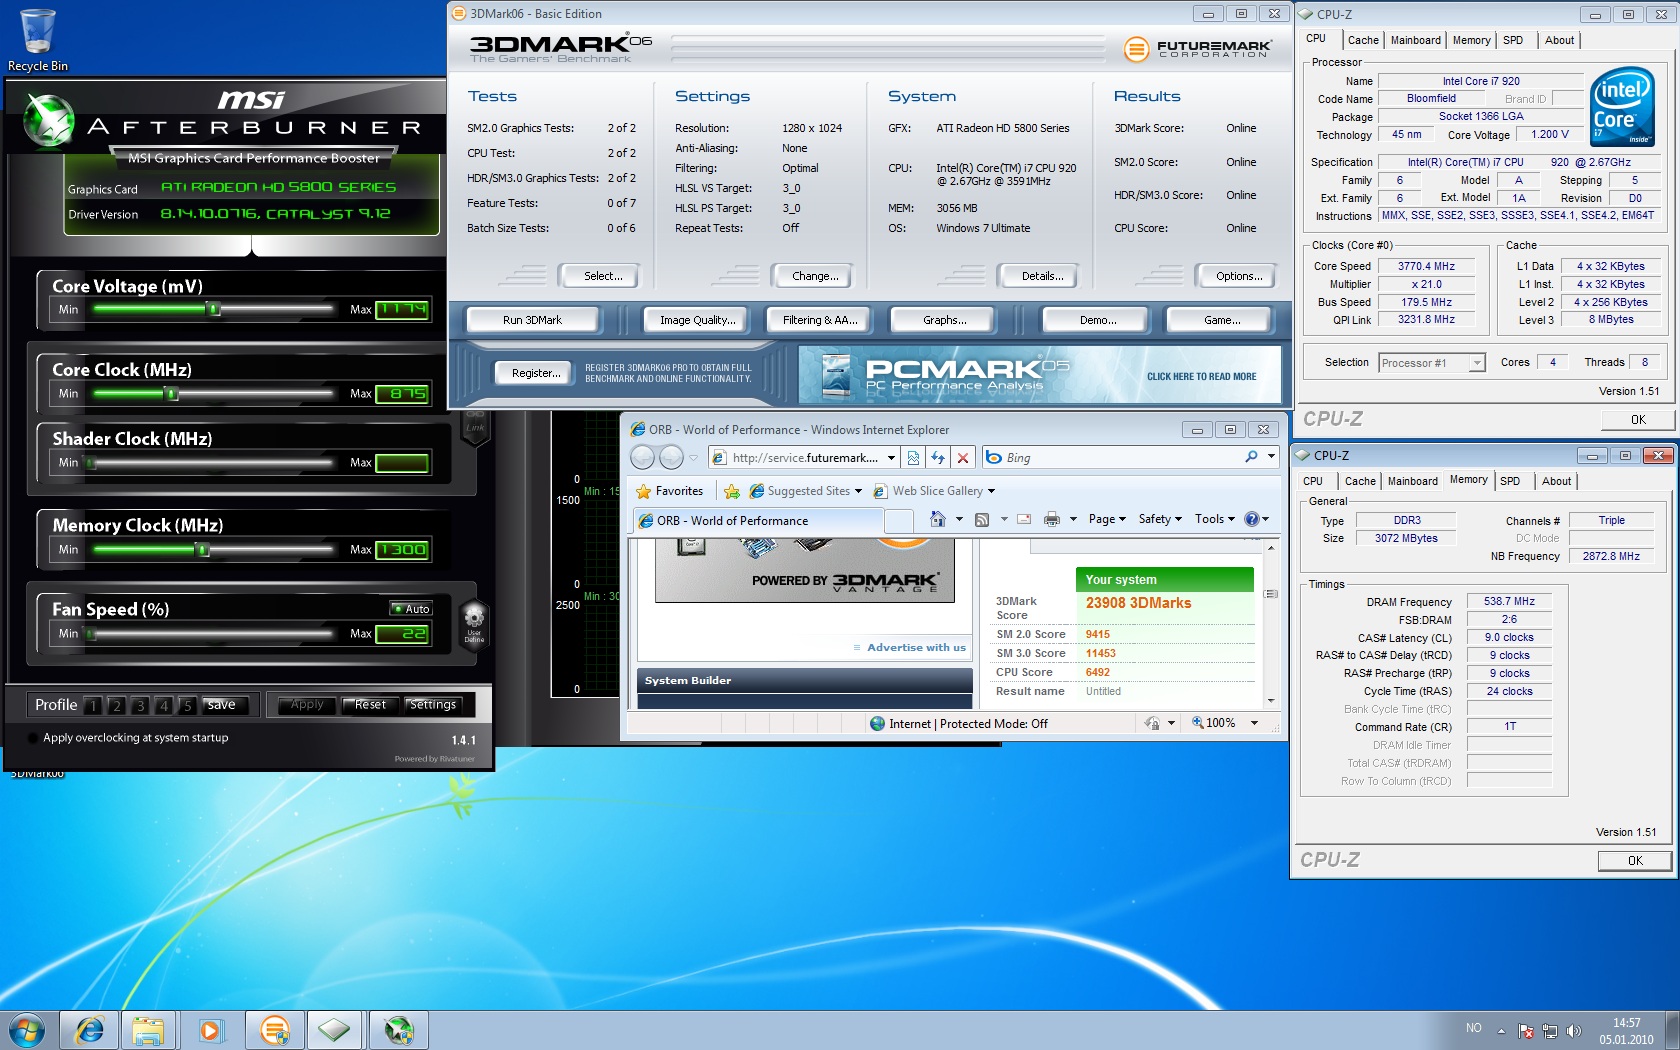Open the Recycle Bin desktop icon
1680x1050 pixels.
(37, 40)
